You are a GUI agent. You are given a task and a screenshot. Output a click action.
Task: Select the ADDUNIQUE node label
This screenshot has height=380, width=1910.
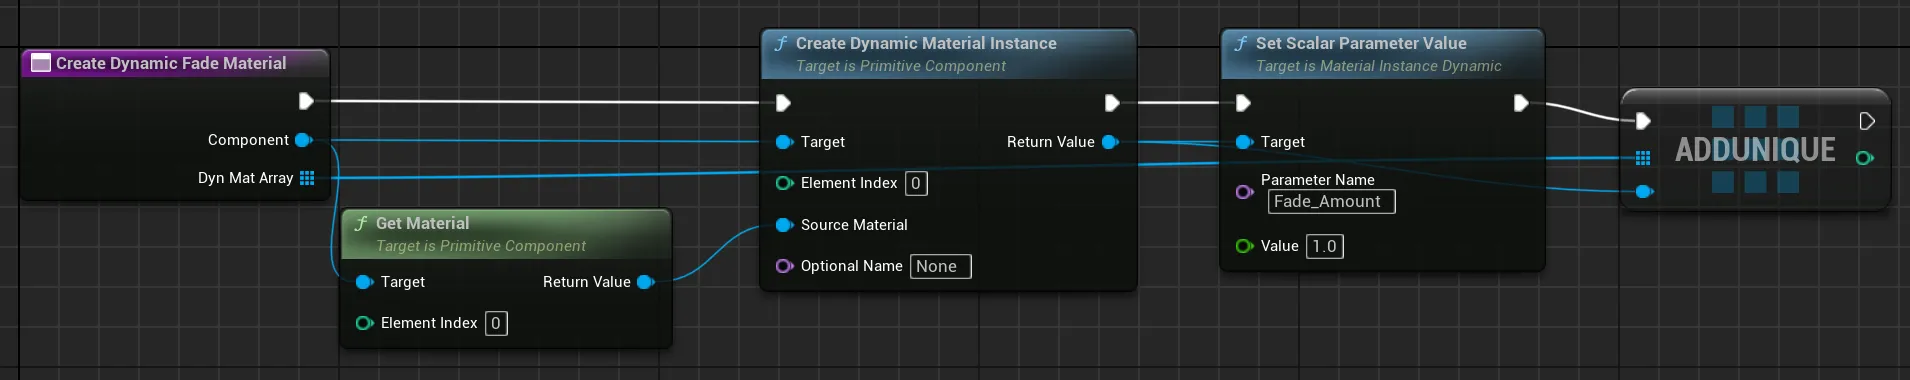pos(1755,150)
